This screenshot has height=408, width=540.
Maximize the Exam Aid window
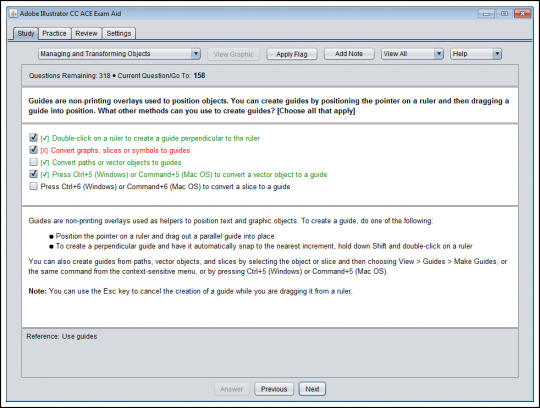(x=504, y=14)
